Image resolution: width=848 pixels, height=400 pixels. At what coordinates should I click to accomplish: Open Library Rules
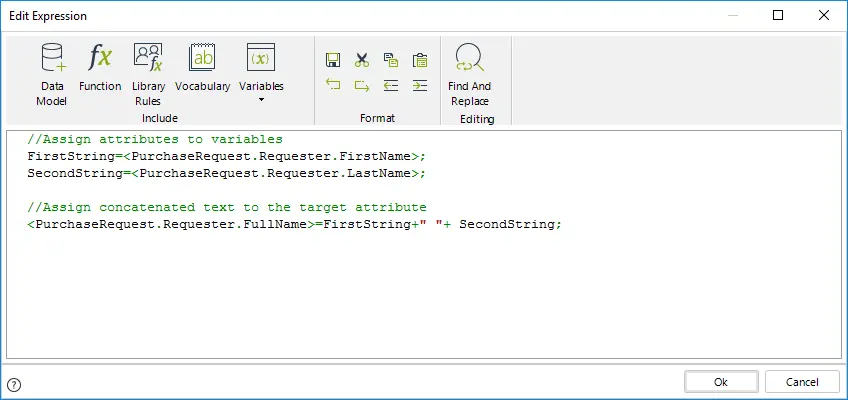click(x=148, y=75)
